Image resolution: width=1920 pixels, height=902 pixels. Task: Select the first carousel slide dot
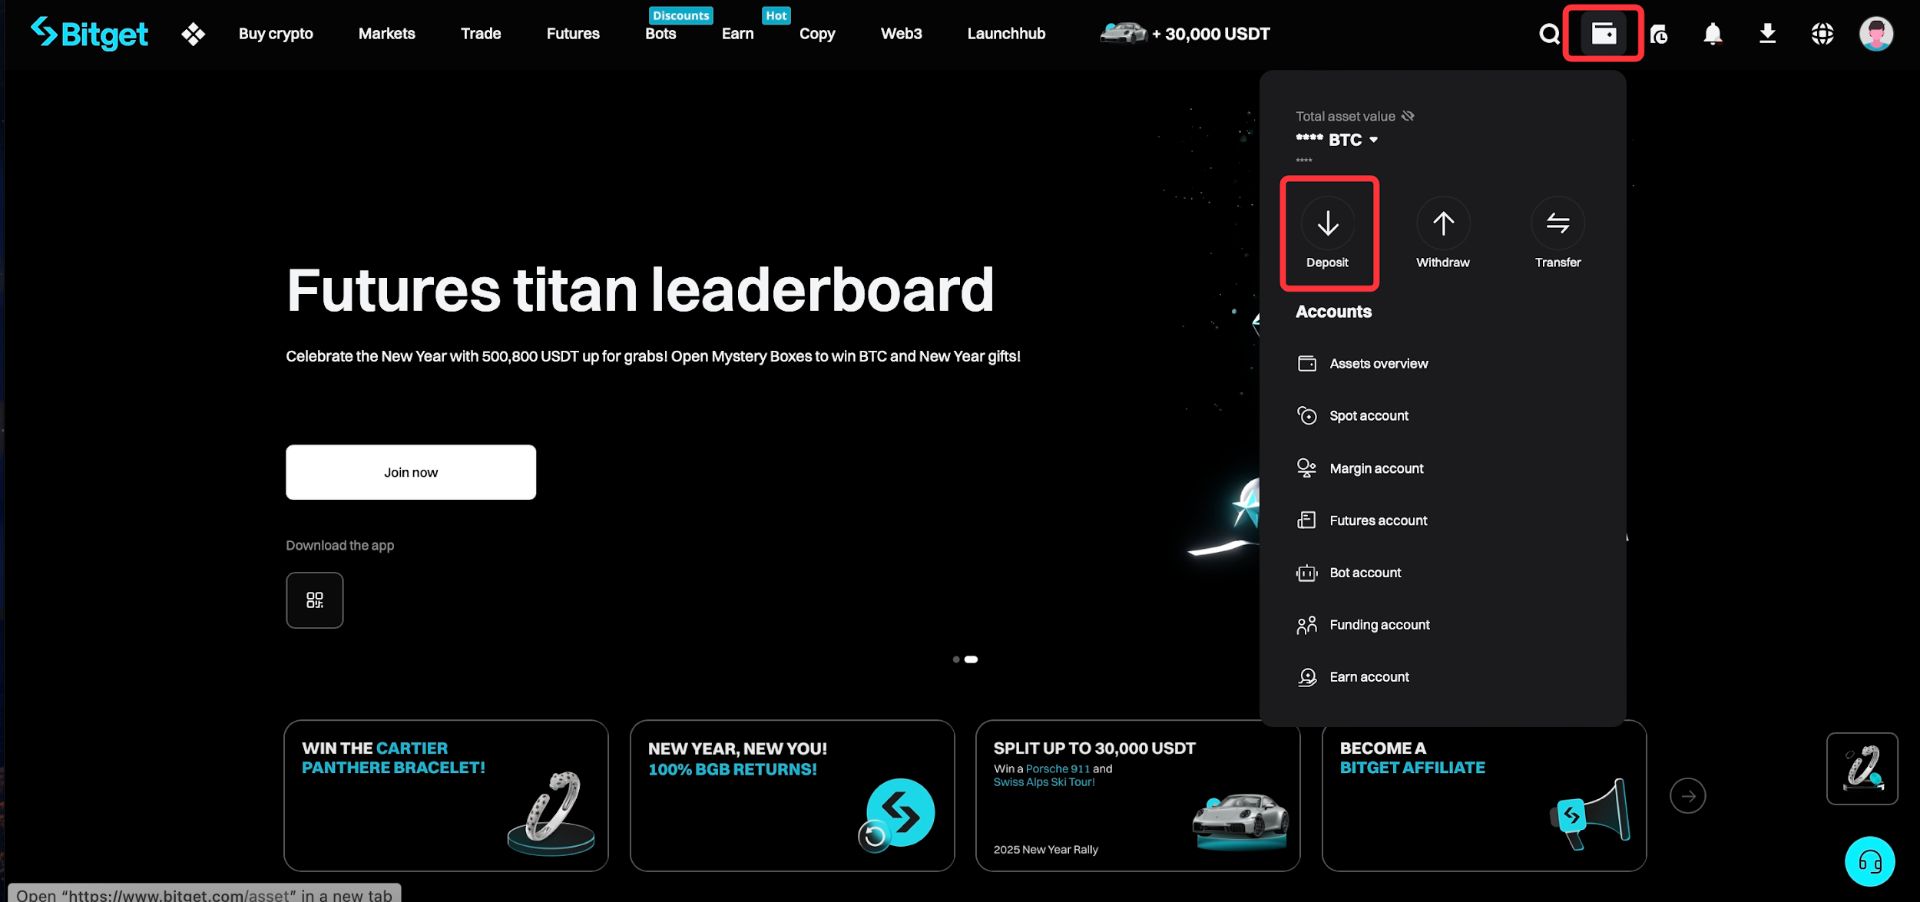[x=956, y=660]
